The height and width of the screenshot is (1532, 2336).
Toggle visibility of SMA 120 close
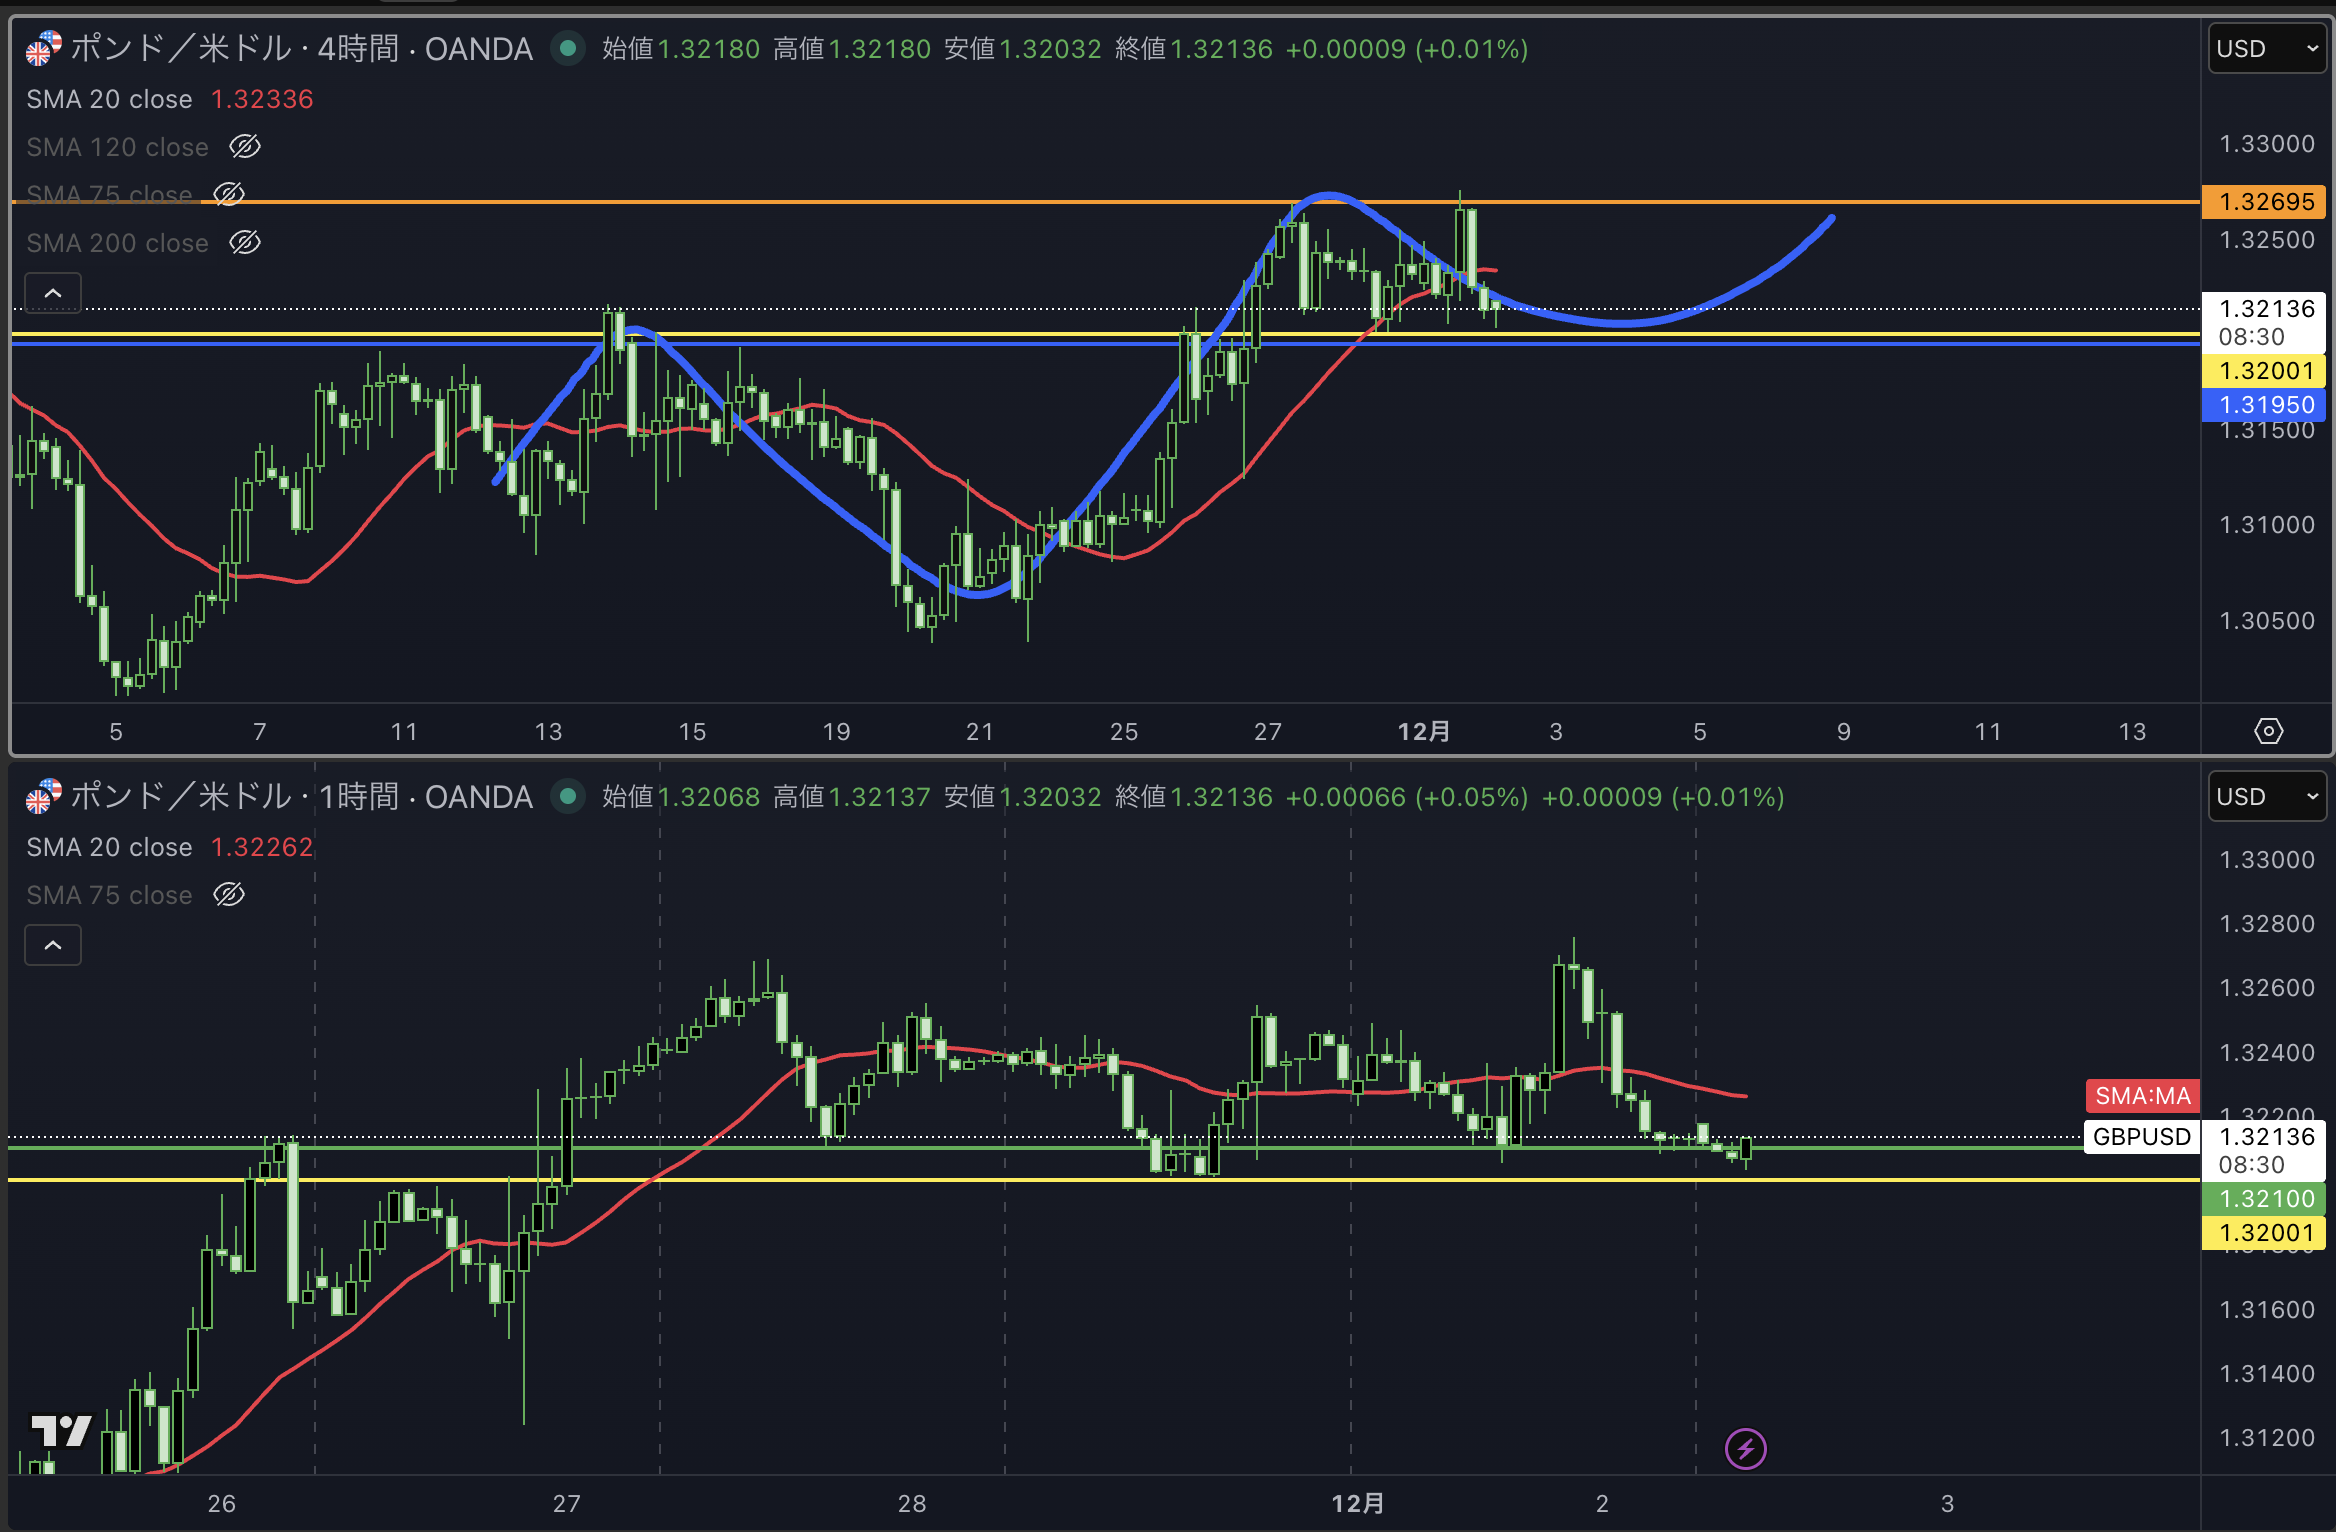(245, 147)
